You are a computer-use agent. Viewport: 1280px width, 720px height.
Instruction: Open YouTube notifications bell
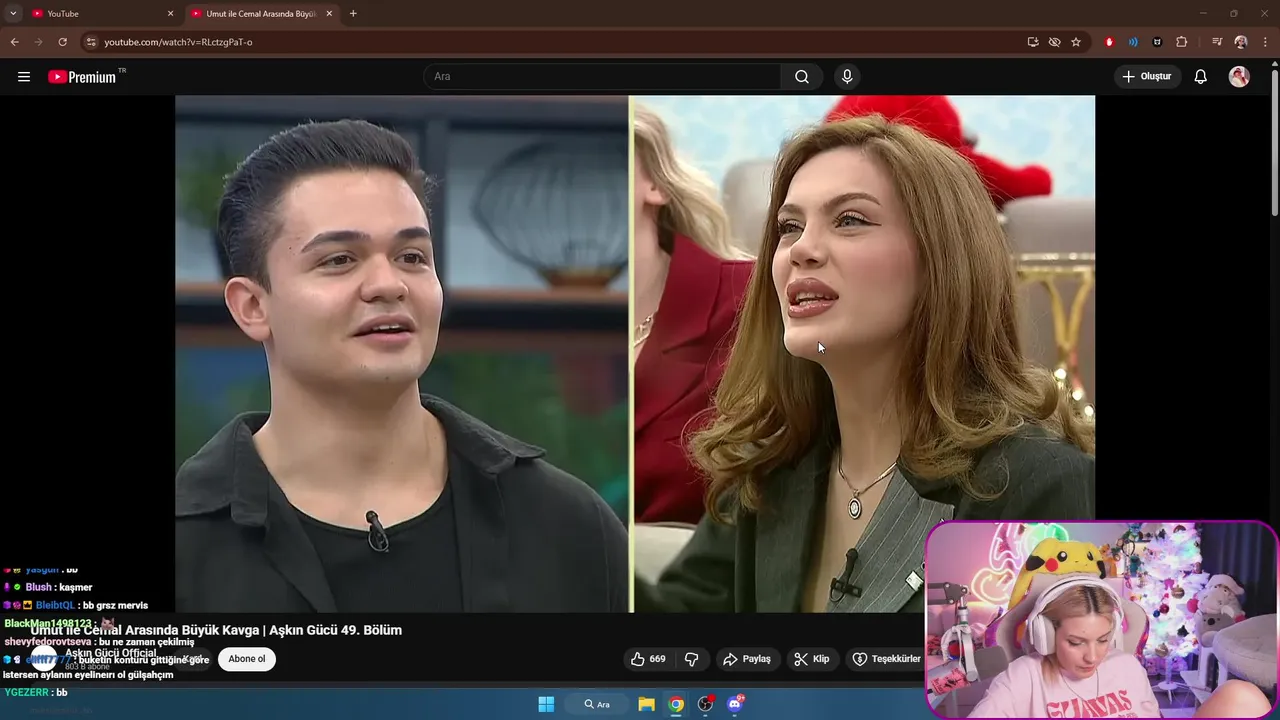coord(1201,77)
